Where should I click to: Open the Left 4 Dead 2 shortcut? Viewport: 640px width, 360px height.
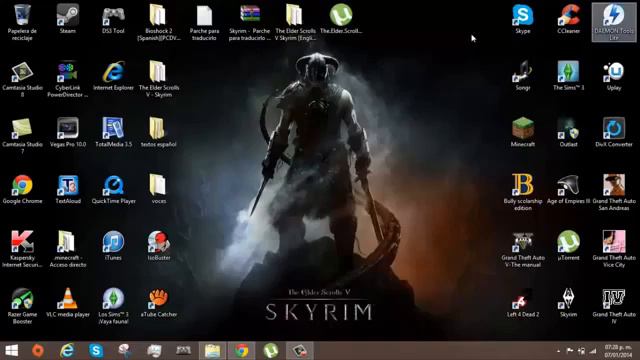click(523, 303)
